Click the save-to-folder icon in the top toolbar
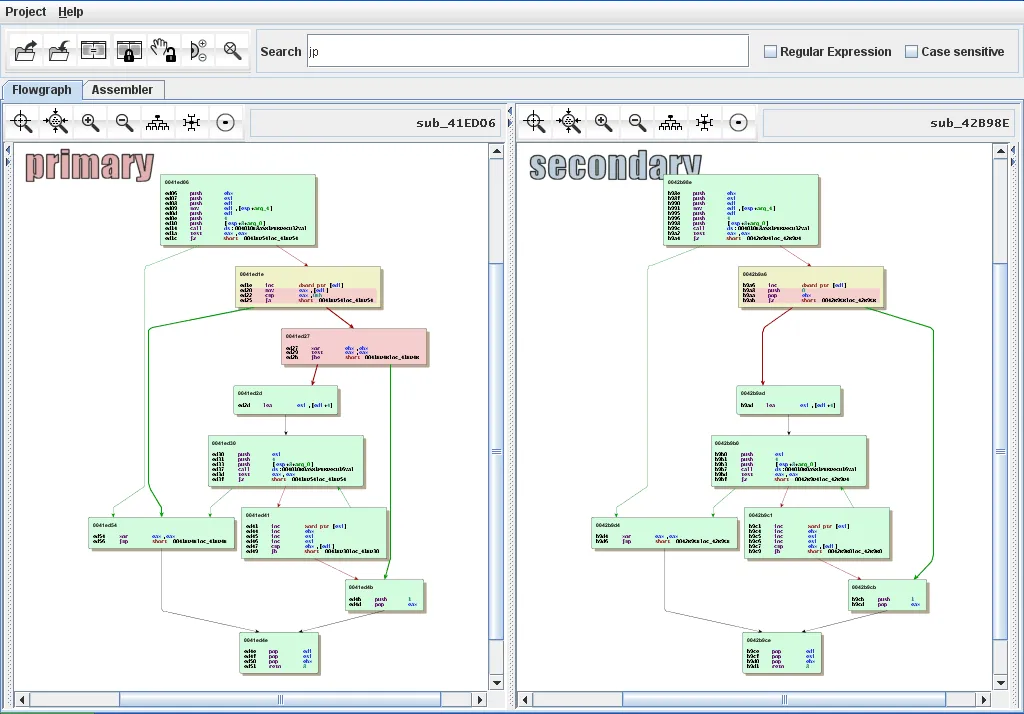This screenshot has height=714, width=1024. [x=60, y=50]
